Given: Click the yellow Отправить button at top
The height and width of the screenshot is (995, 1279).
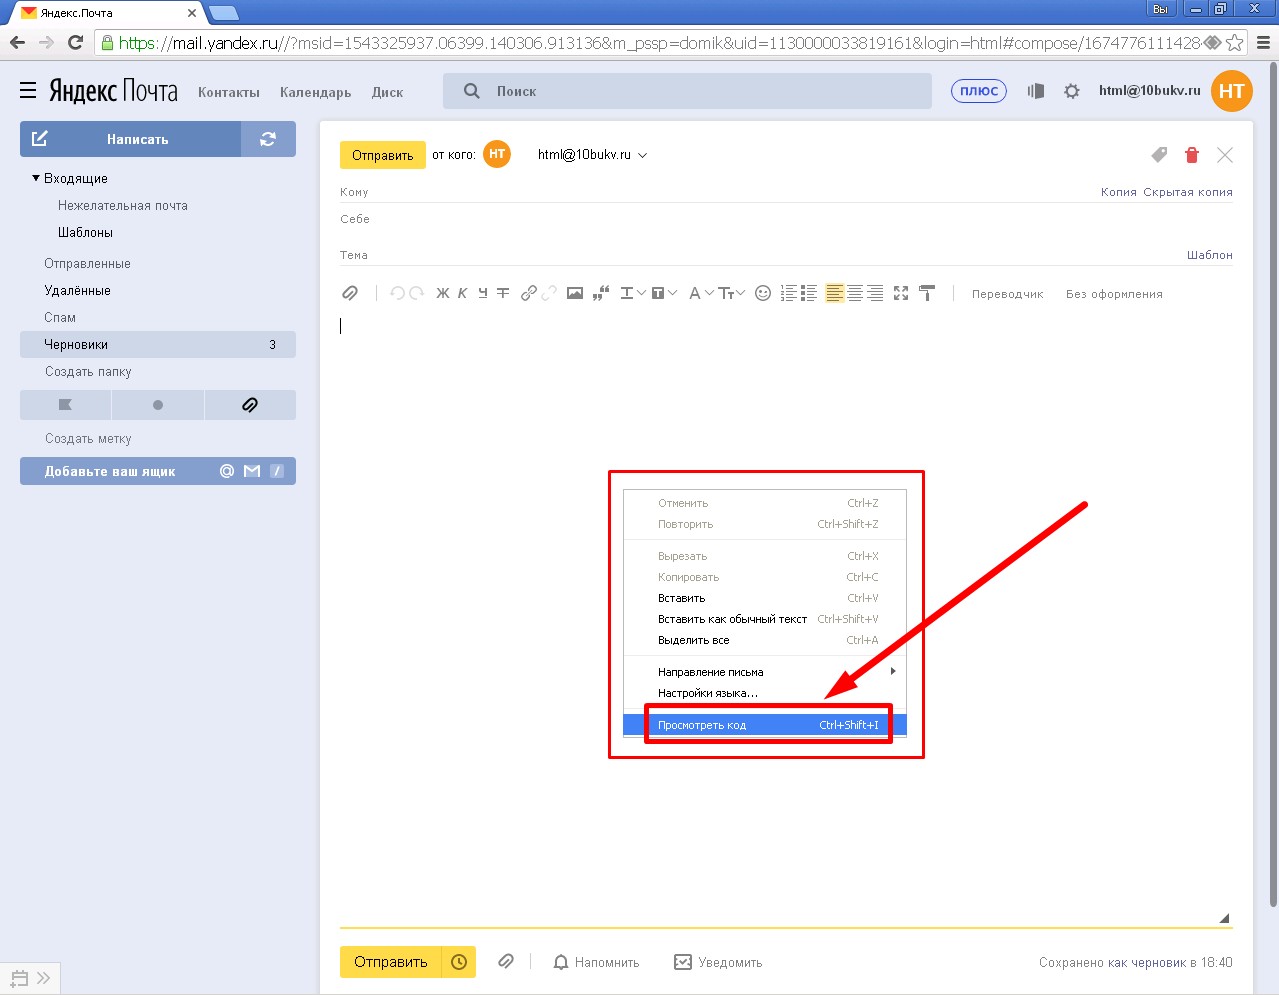Looking at the screenshot, I should point(383,155).
